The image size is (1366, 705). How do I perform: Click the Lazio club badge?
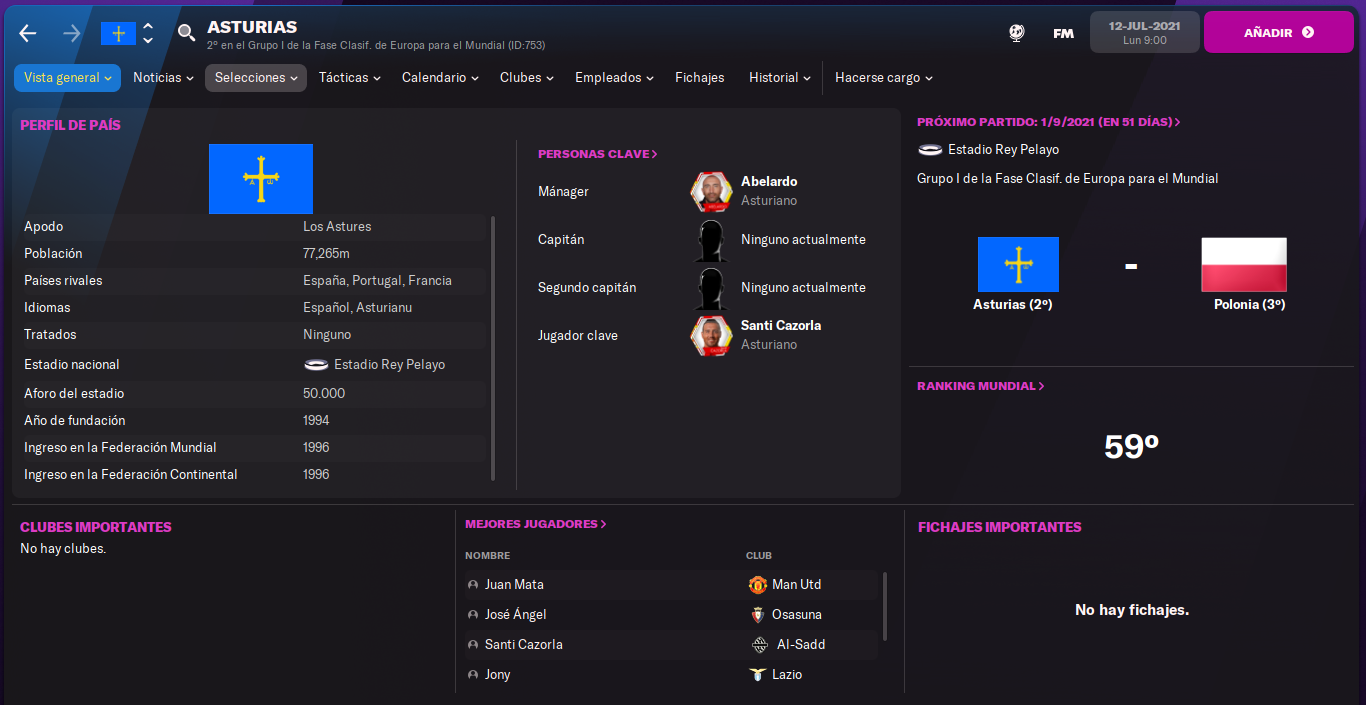pyautogui.click(x=757, y=674)
